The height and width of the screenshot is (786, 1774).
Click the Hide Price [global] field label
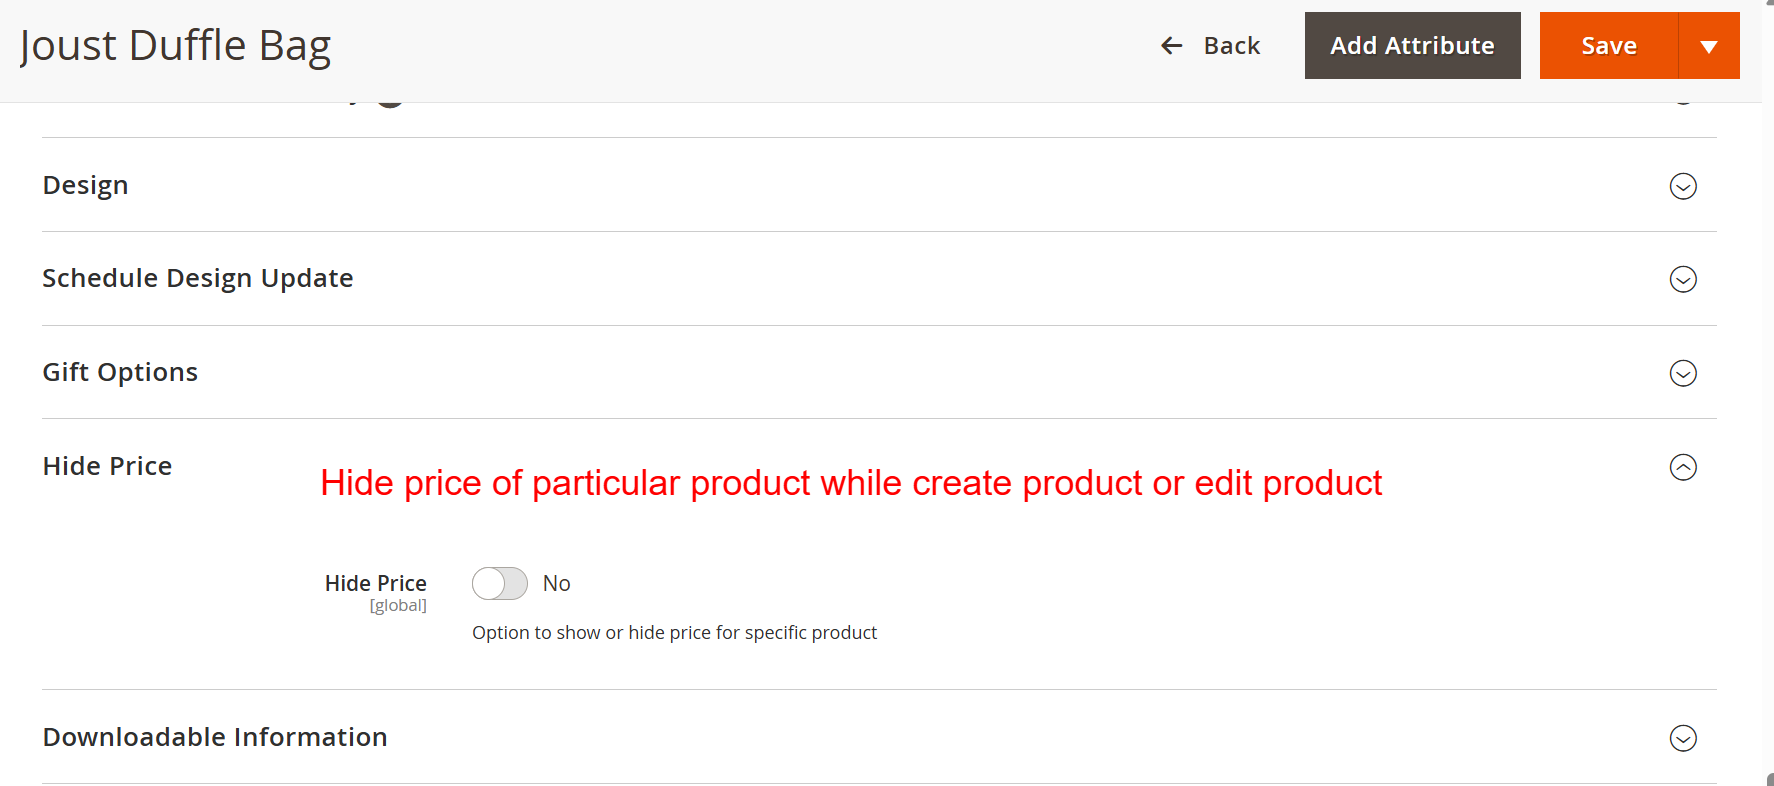pyautogui.click(x=375, y=583)
